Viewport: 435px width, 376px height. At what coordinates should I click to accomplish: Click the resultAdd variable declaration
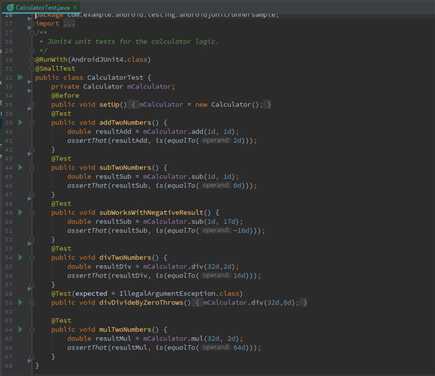click(113, 132)
